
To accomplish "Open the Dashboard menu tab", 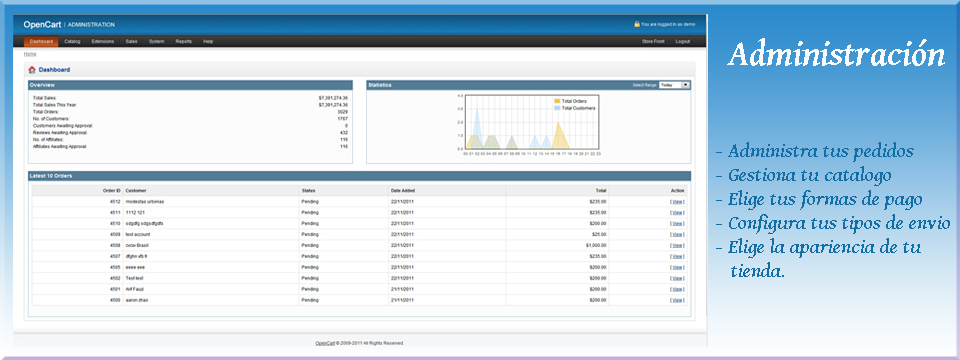I will tap(42, 42).
